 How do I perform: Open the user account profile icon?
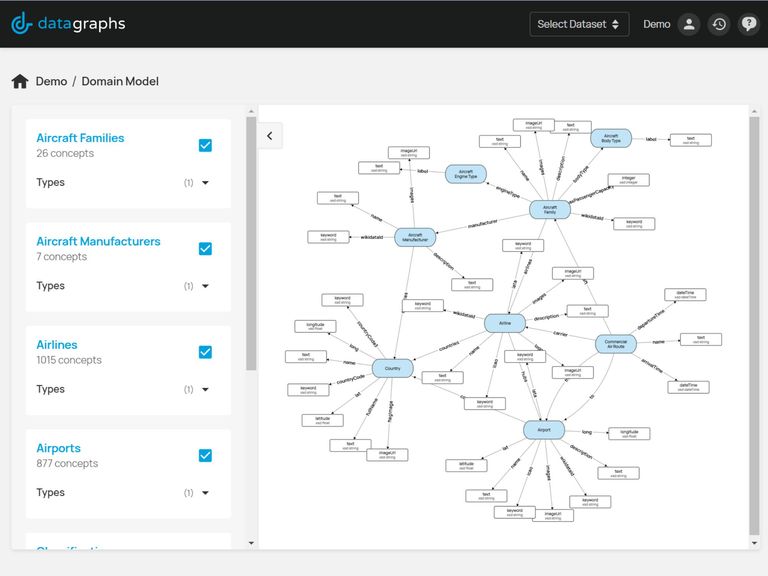pos(688,24)
